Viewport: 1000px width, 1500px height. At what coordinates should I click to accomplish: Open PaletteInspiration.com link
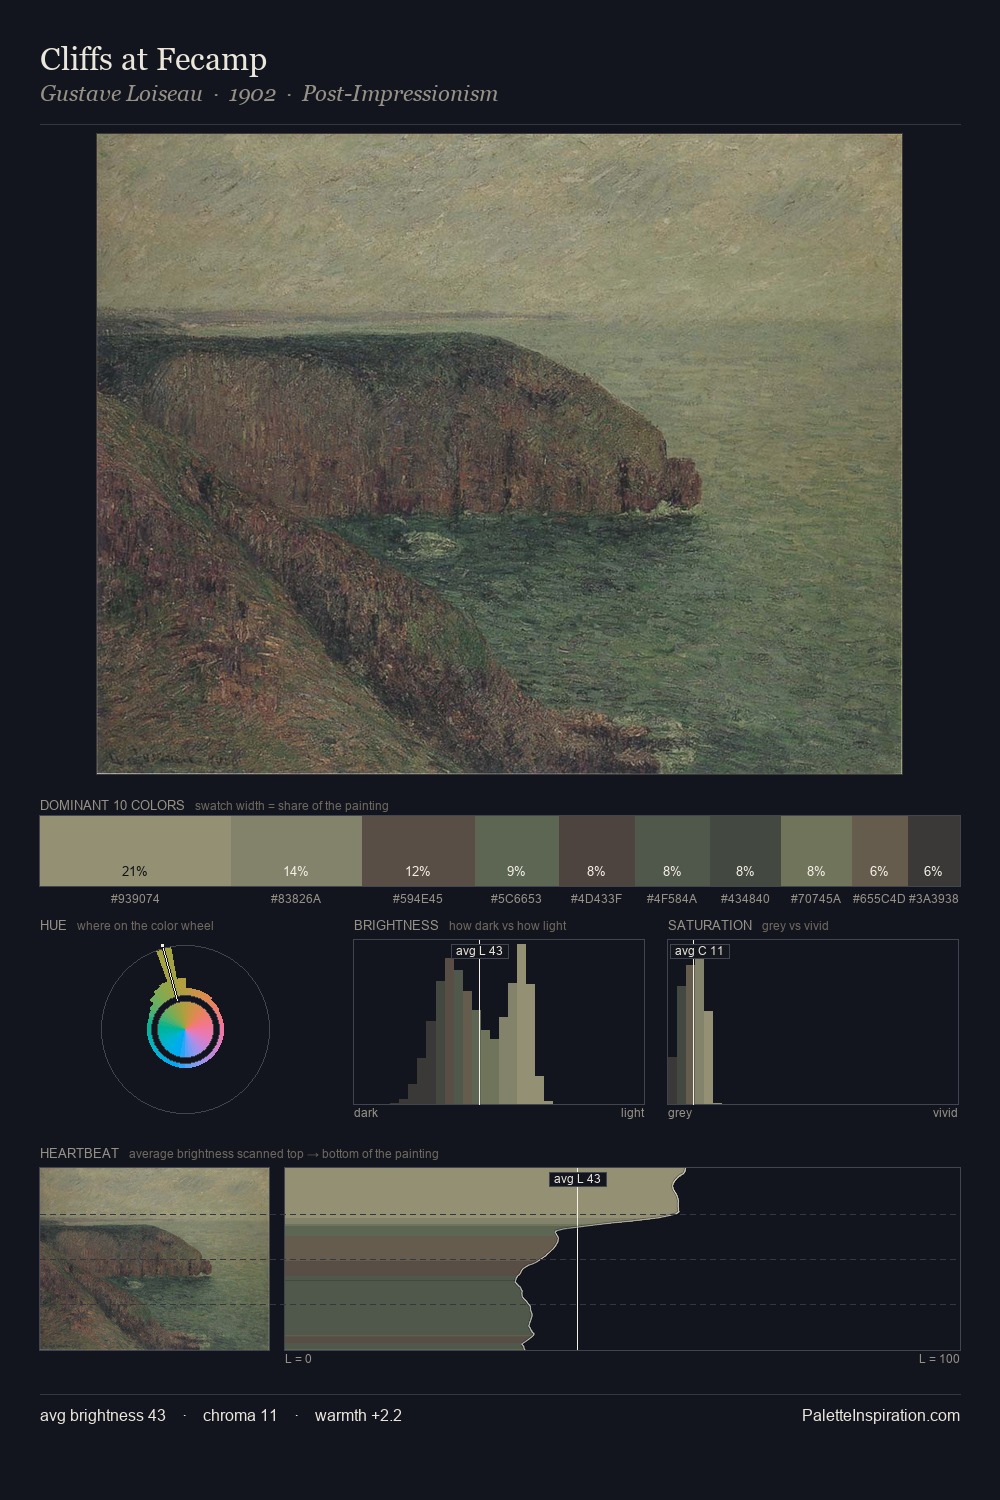point(881,1415)
